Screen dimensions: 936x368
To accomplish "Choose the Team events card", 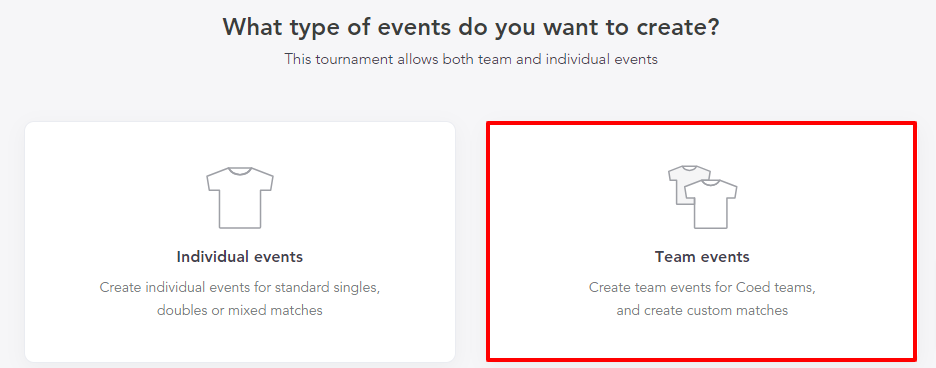I will [x=702, y=241].
